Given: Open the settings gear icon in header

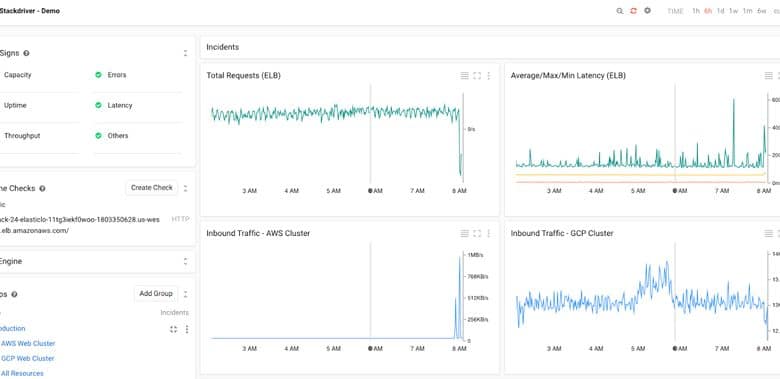Looking at the screenshot, I should 647,10.
